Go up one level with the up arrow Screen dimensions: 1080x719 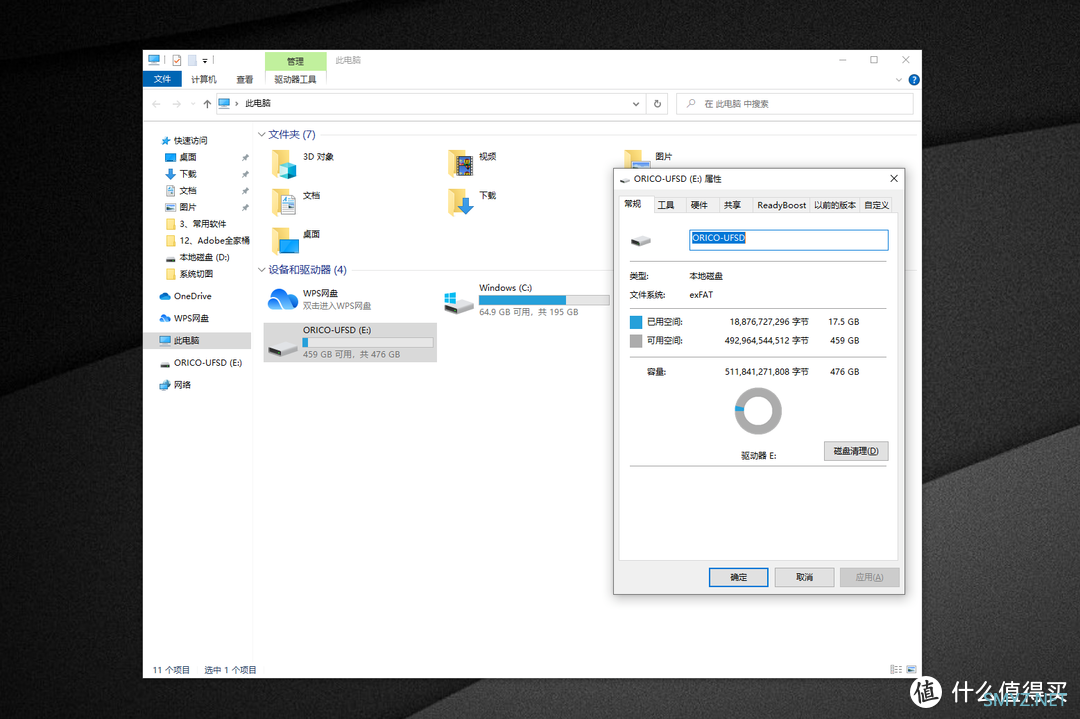[x=207, y=104]
